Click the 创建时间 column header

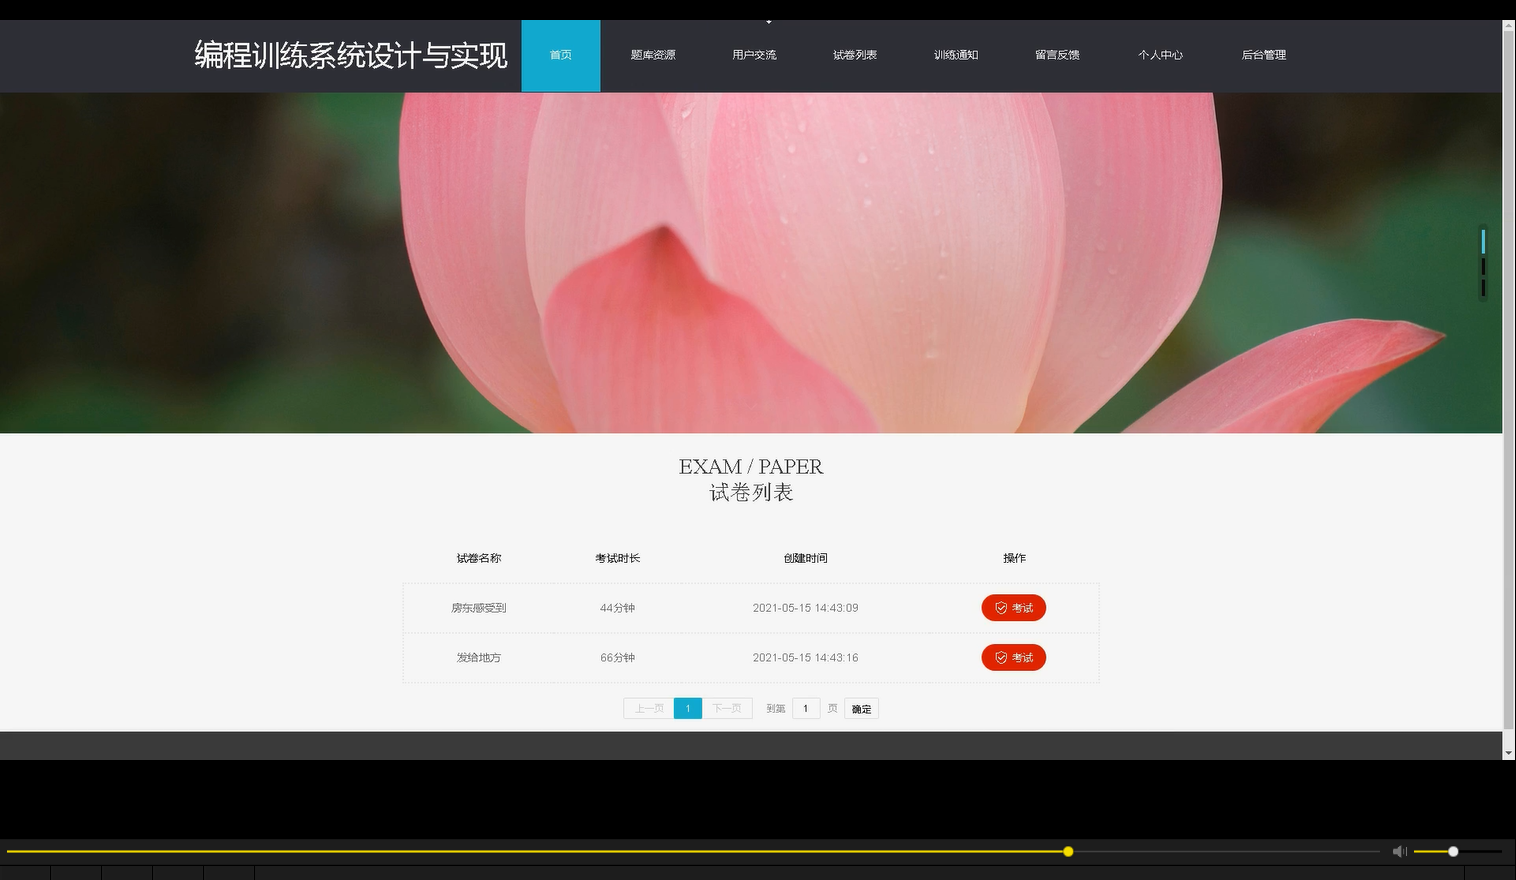coord(805,558)
